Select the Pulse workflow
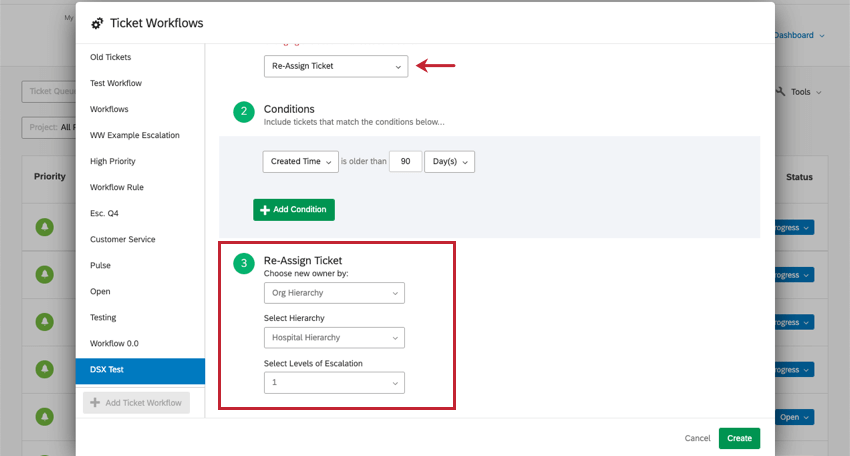The height and width of the screenshot is (456, 850). 140,265
